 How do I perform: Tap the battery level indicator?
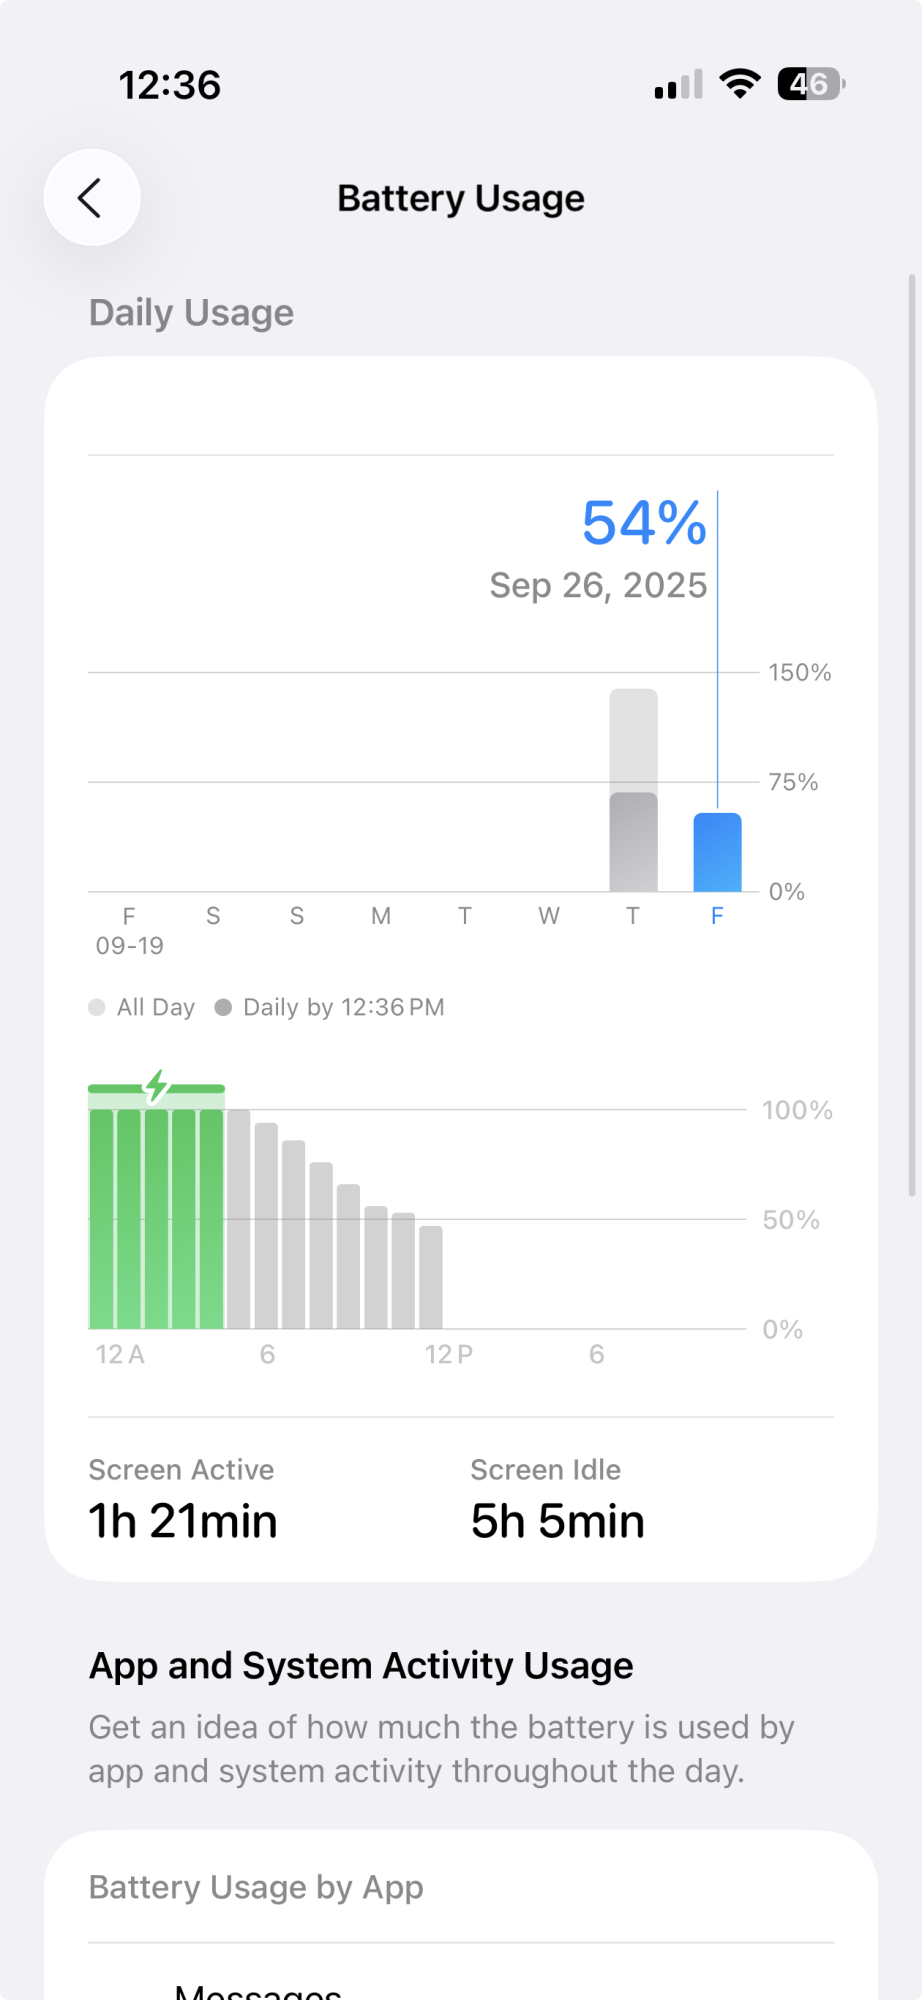click(811, 85)
